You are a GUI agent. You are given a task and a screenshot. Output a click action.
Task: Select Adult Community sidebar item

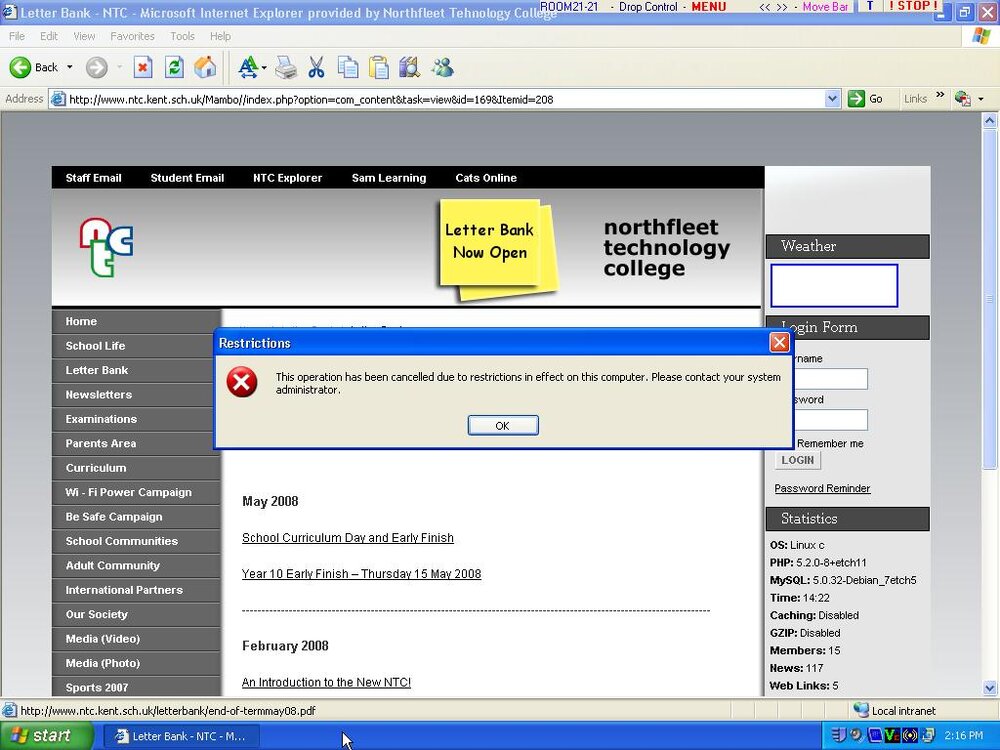pyautogui.click(x=136, y=565)
